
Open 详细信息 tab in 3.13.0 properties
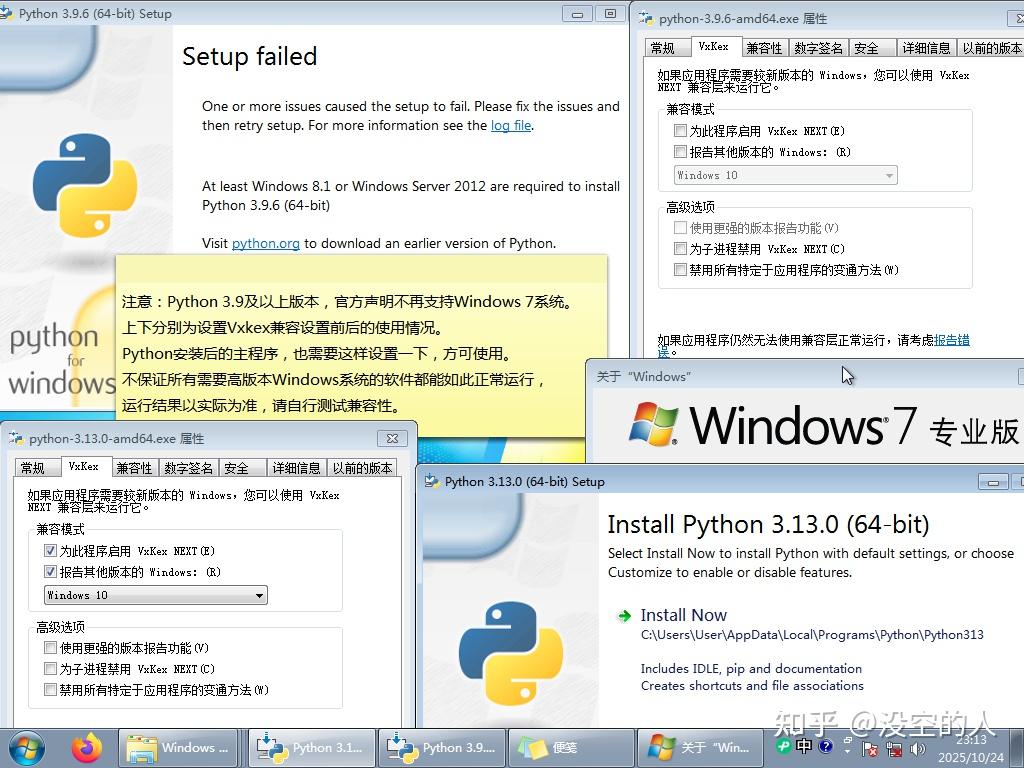pyautogui.click(x=297, y=468)
